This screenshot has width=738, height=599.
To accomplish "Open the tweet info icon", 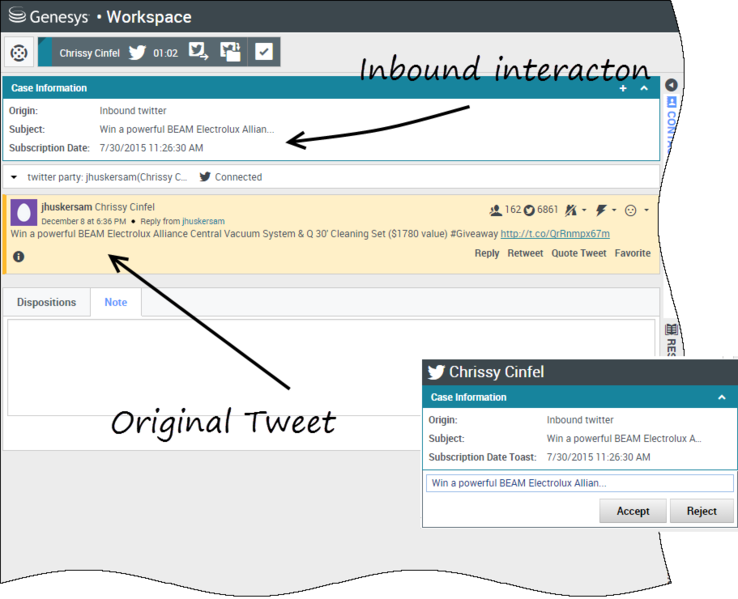I will (18, 257).
